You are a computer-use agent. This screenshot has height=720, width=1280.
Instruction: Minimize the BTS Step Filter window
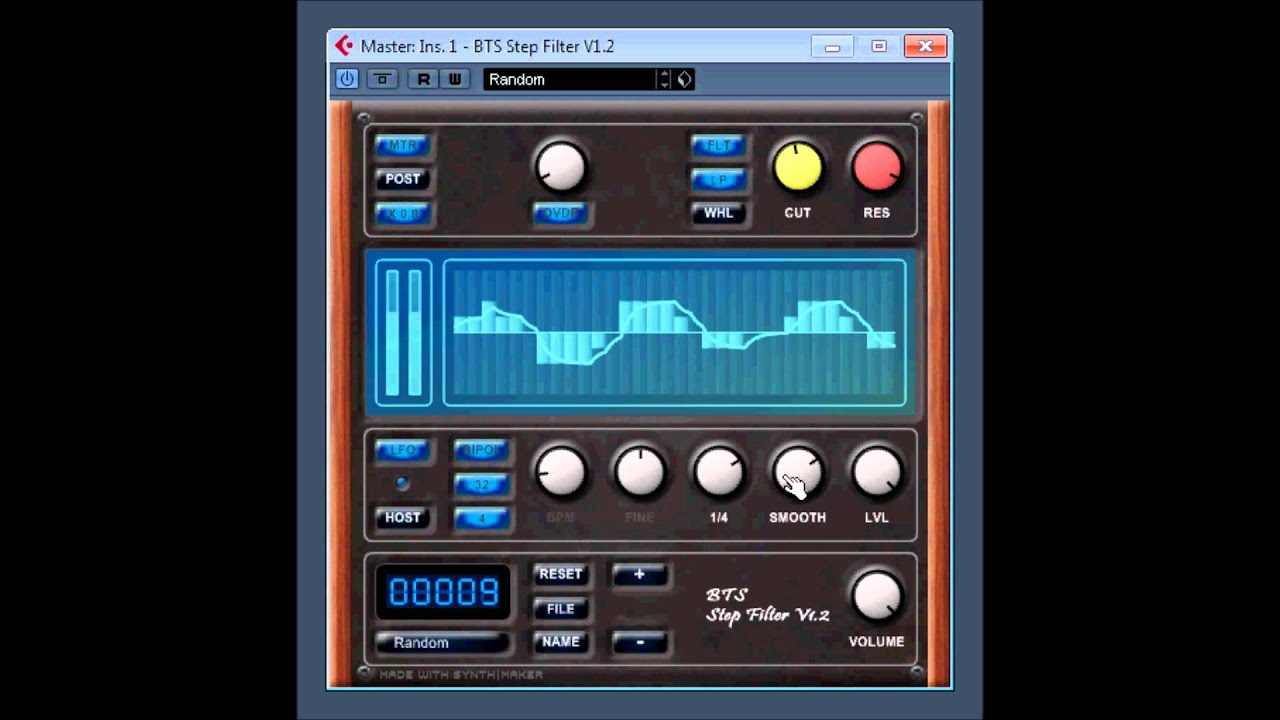832,46
